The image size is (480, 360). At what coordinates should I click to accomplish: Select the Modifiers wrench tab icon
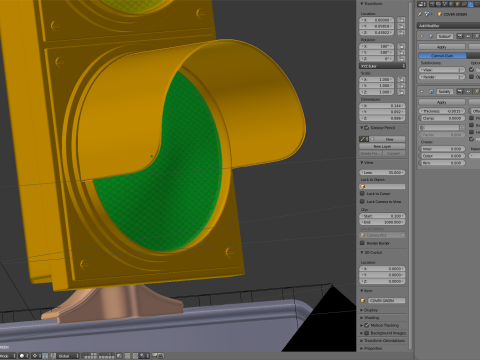pos(471,4)
